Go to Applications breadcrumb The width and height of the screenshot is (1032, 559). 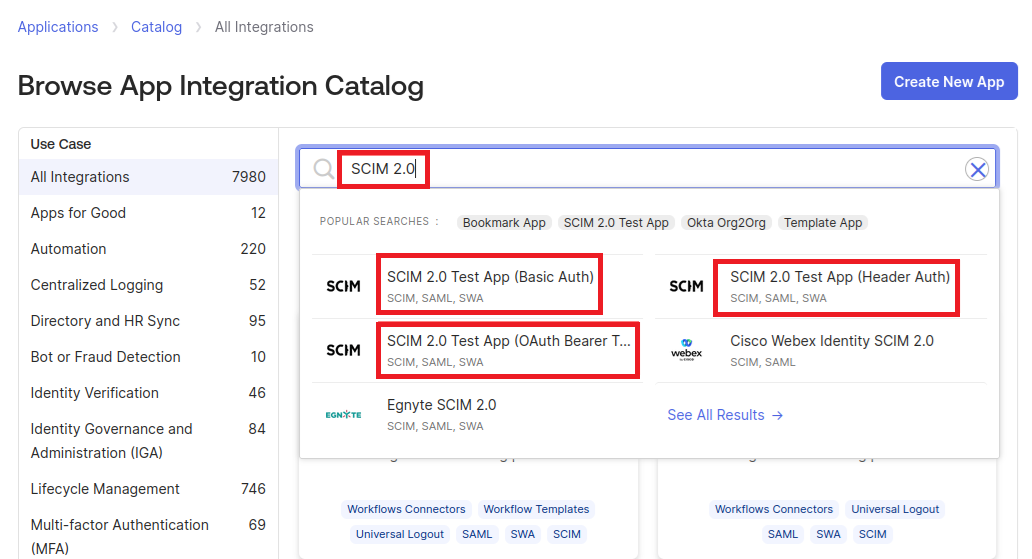(58, 27)
